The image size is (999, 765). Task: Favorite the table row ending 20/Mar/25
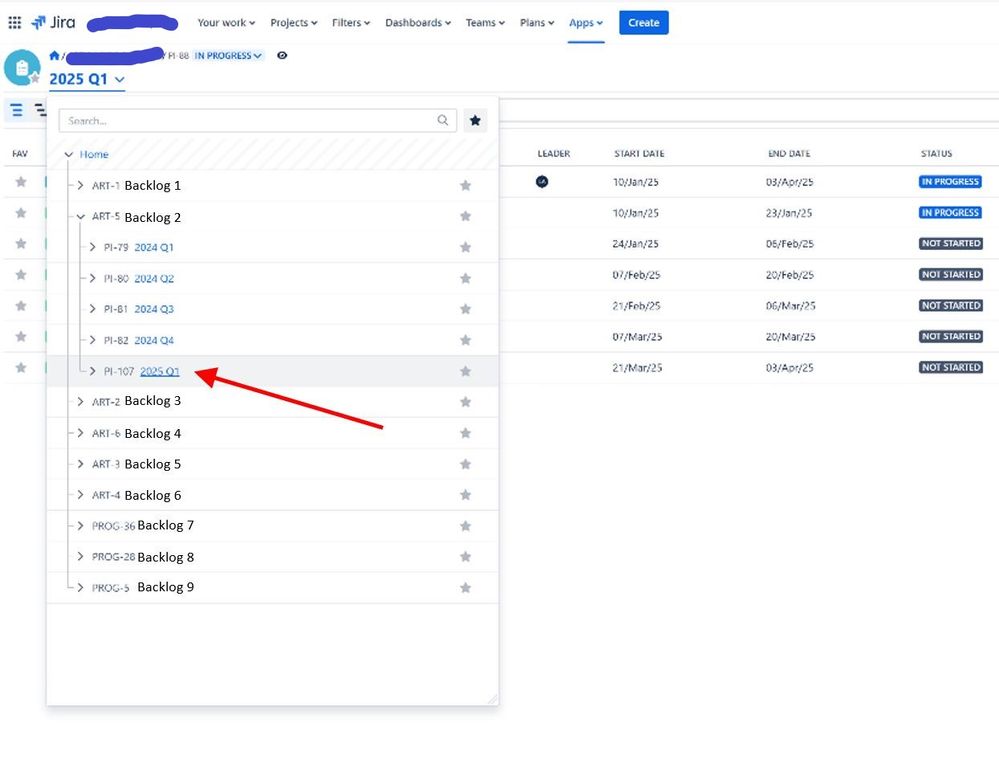pos(21,336)
